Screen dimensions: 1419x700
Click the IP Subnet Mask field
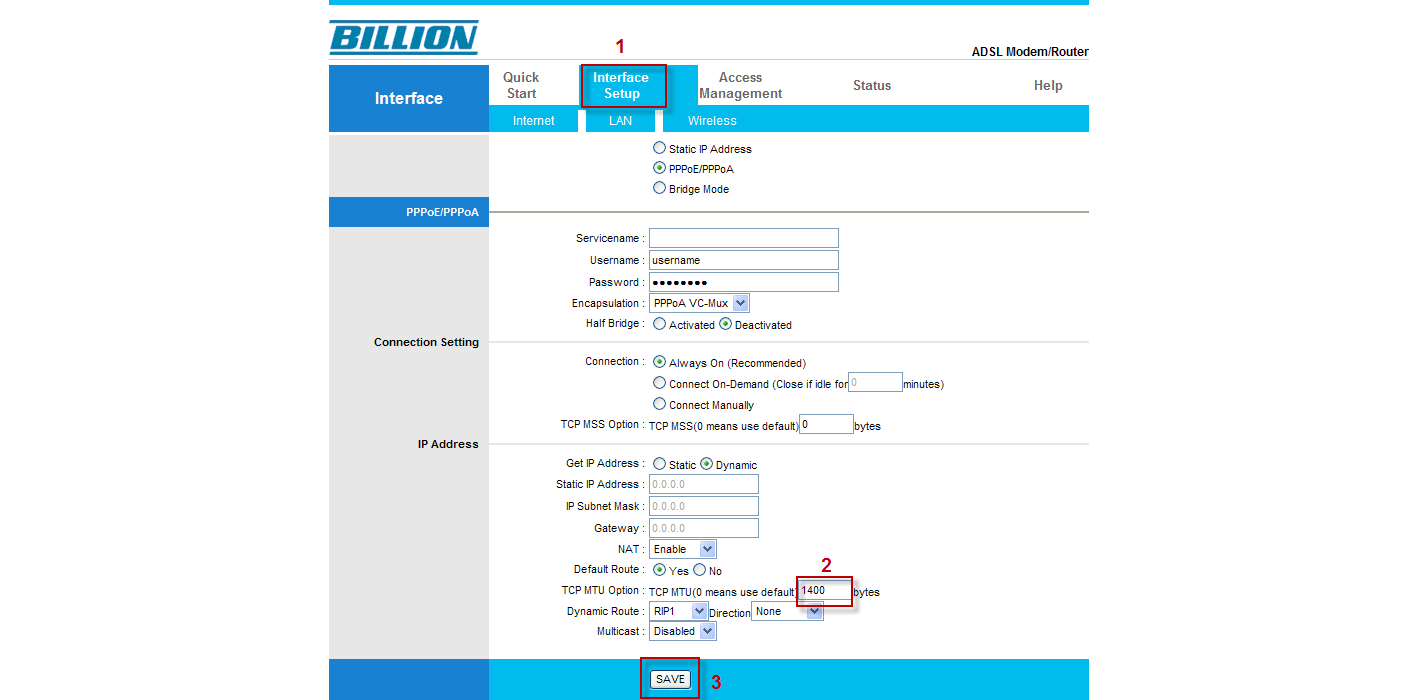point(704,506)
